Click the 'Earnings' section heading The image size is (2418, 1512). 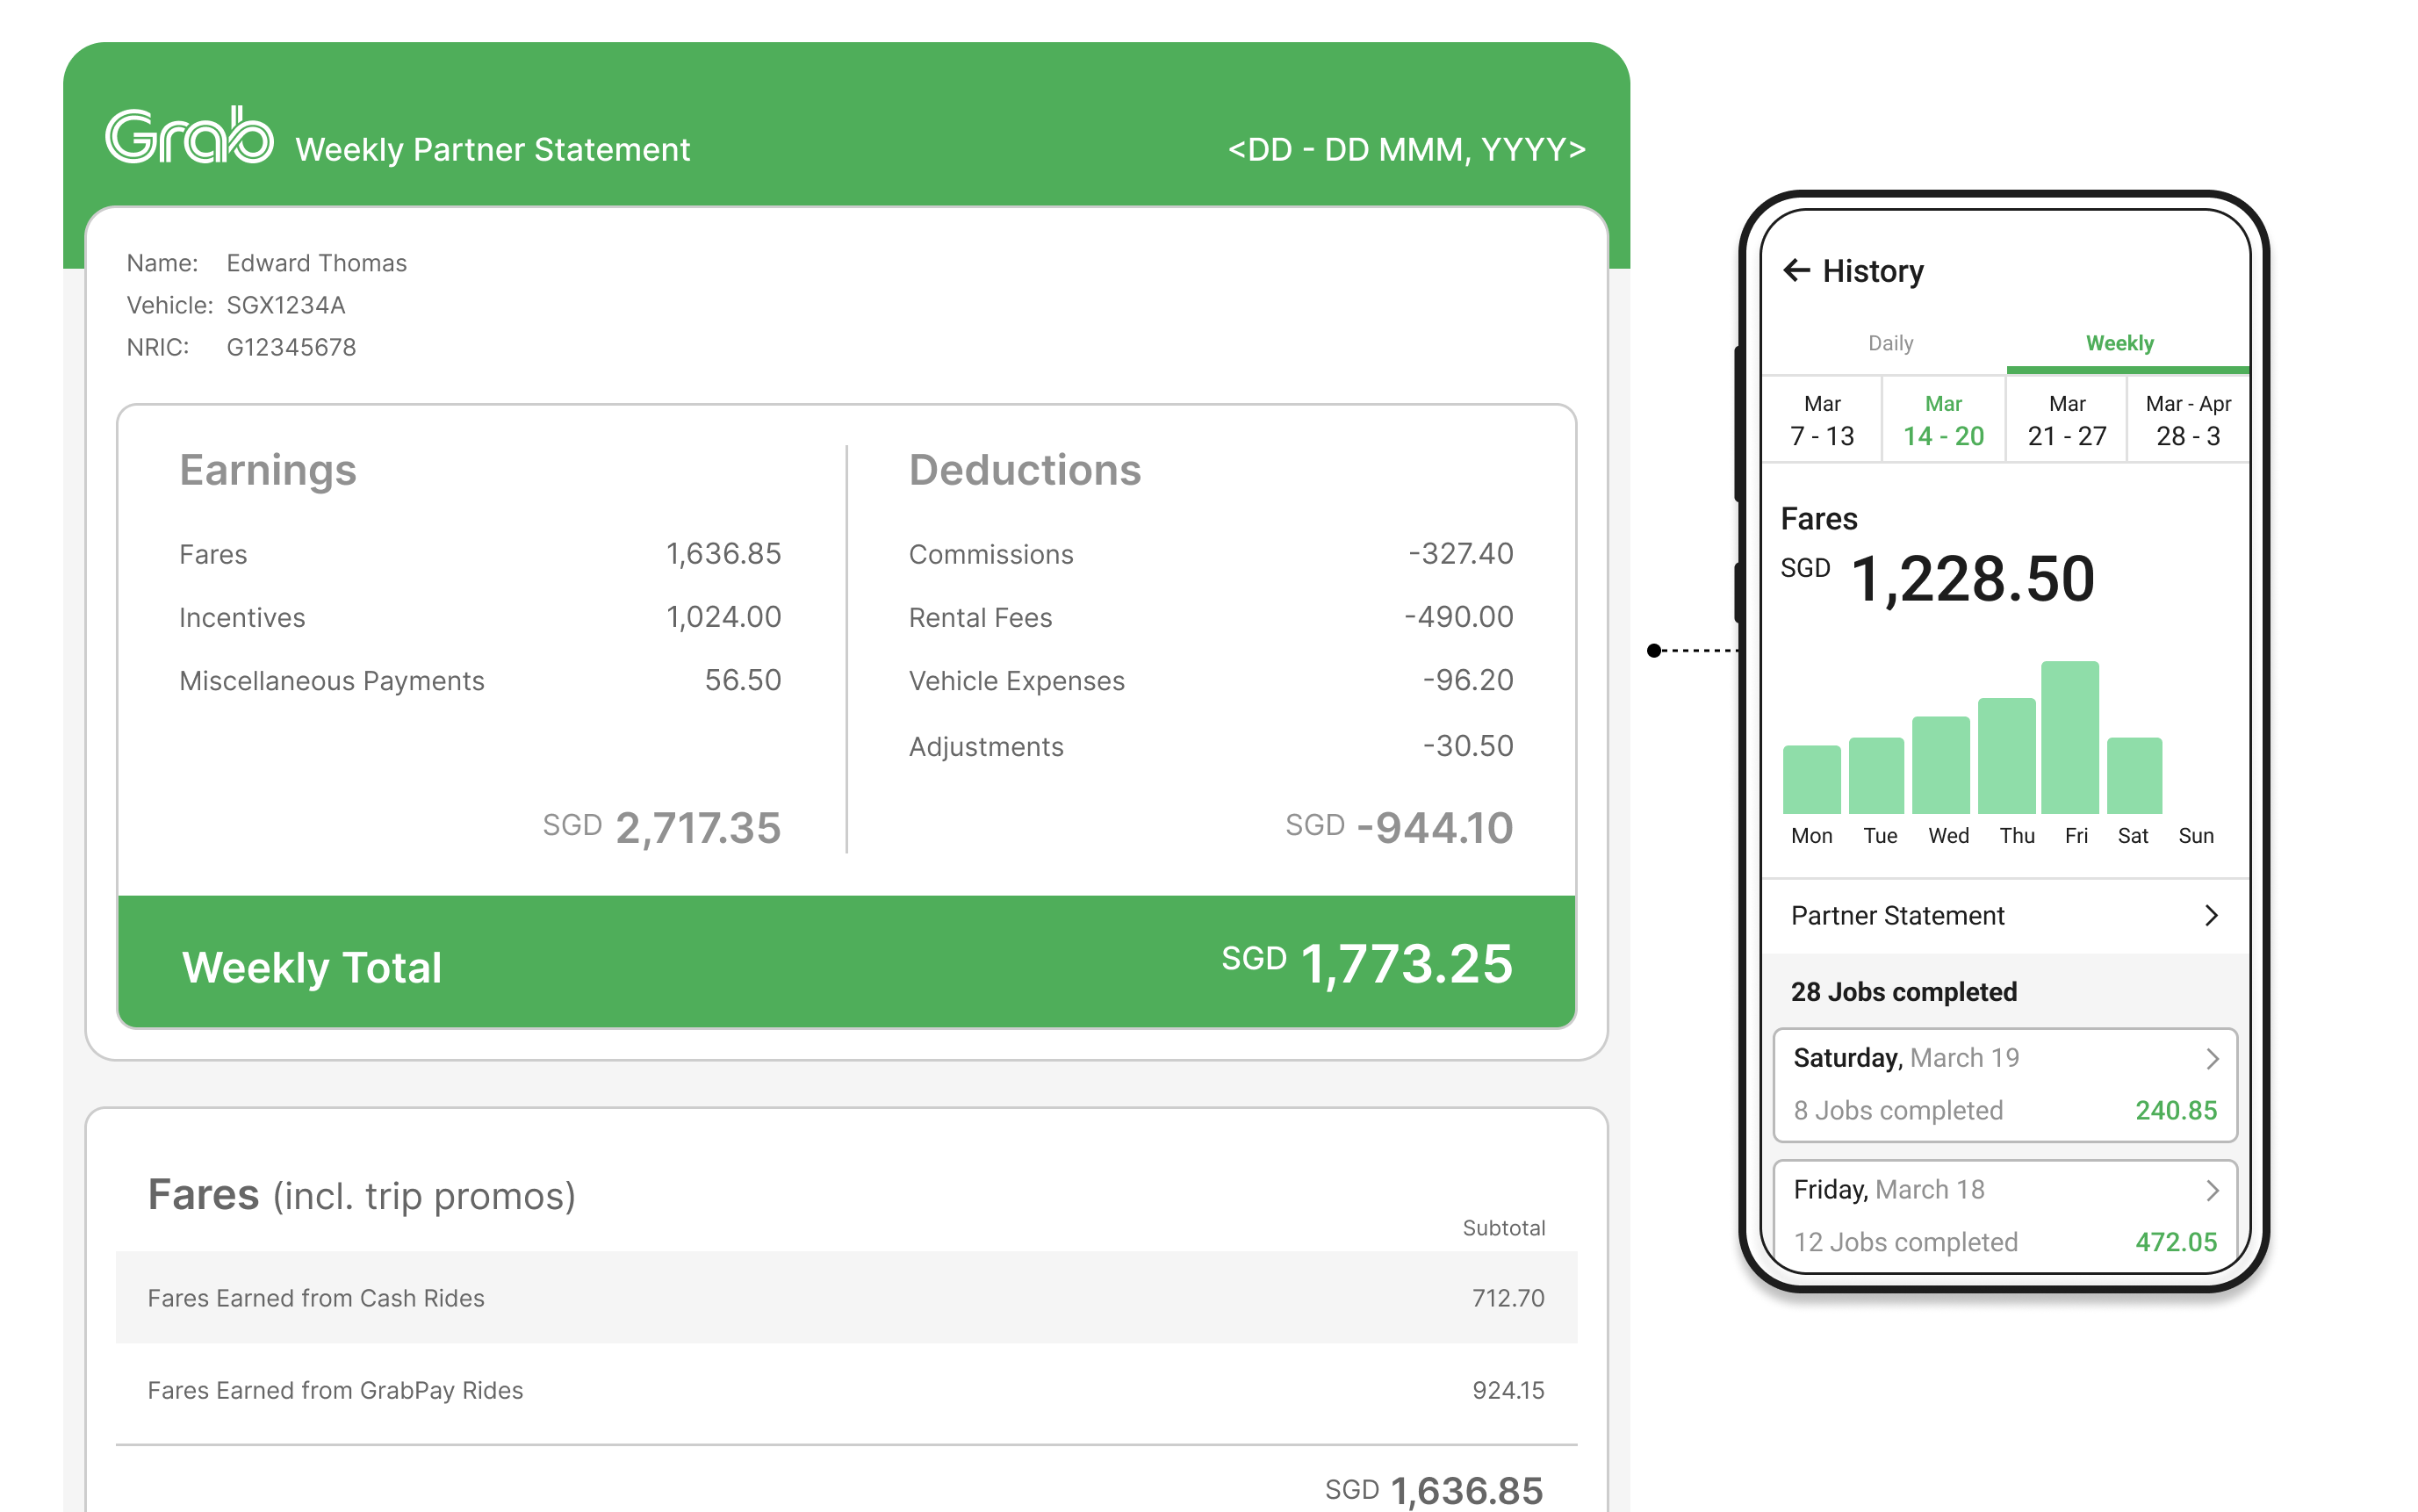pyautogui.click(x=268, y=471)
